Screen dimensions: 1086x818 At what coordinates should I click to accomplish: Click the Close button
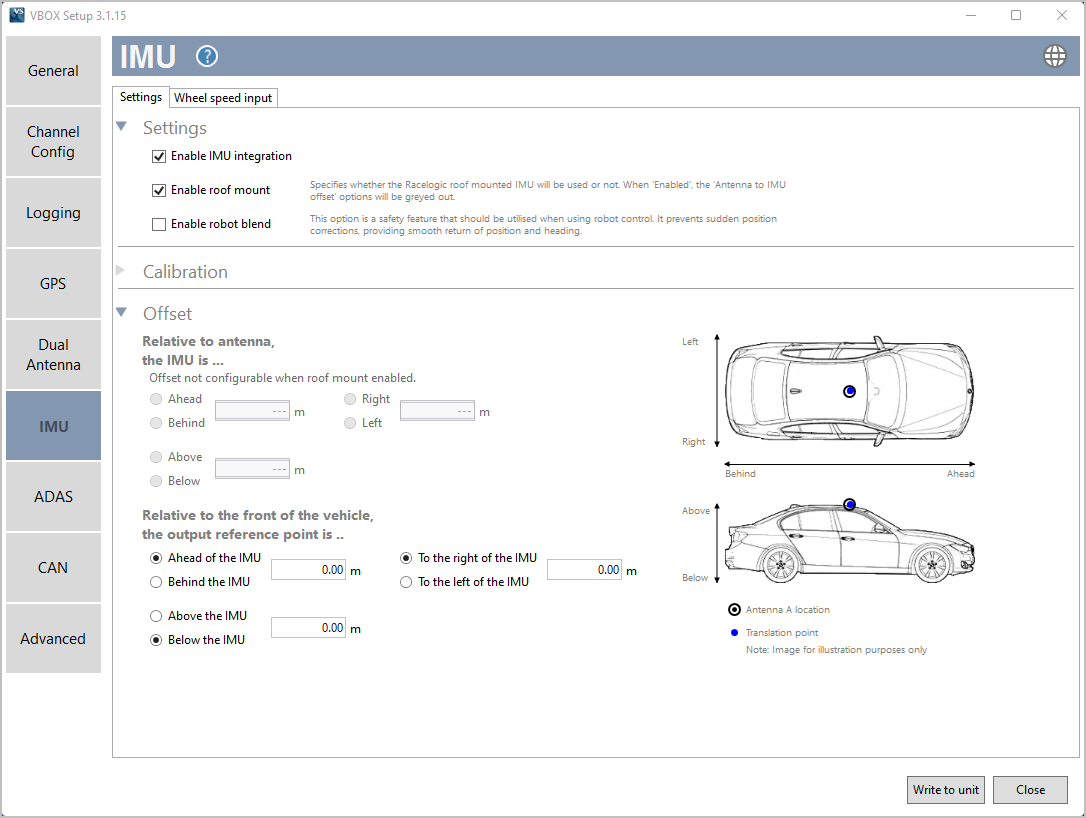pyautogui.click(x=1030, y=790)
